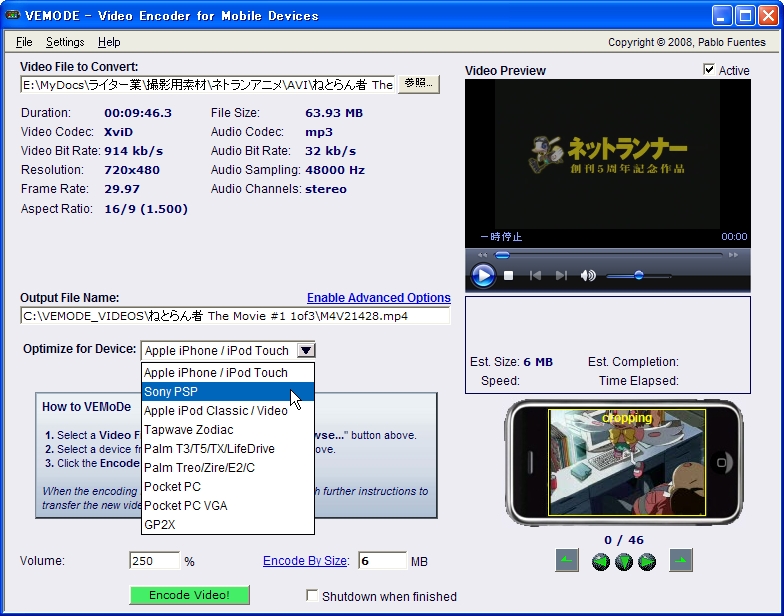The image size is (784, 616).
Task: Maximize the VEMODE window
Action: [745, 16]
